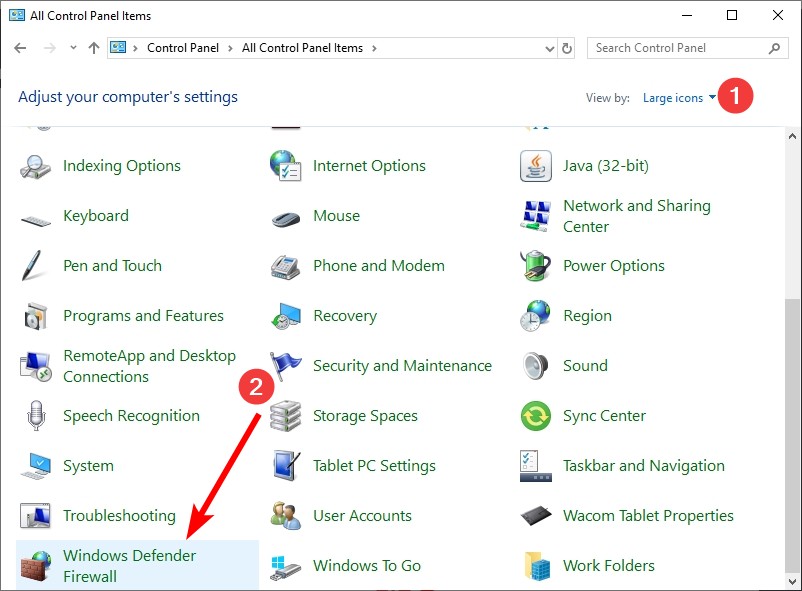Image resolution: width=802 pixels, height=591 pixels.
Task: Click the Windows Defender Firewall brick icon
Action: 36,566
